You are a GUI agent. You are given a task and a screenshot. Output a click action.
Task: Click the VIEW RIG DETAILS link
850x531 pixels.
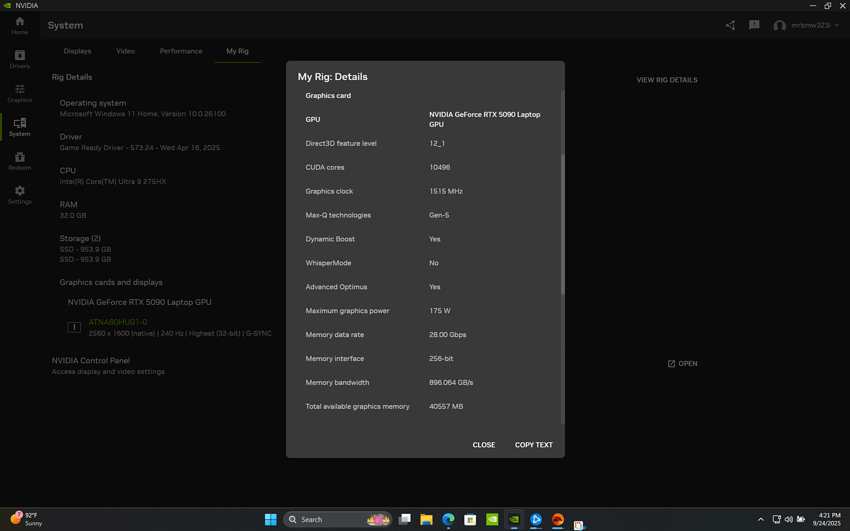pos(667,80)
